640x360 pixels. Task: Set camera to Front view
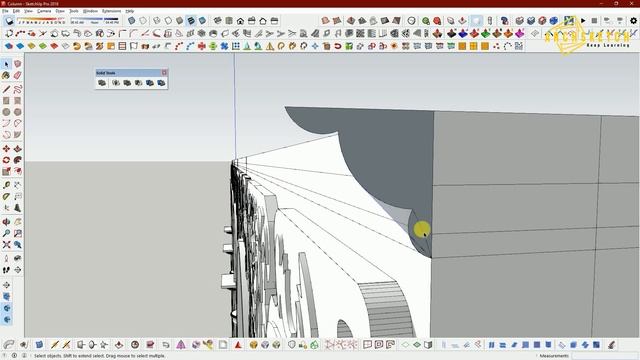coord(240,20)
